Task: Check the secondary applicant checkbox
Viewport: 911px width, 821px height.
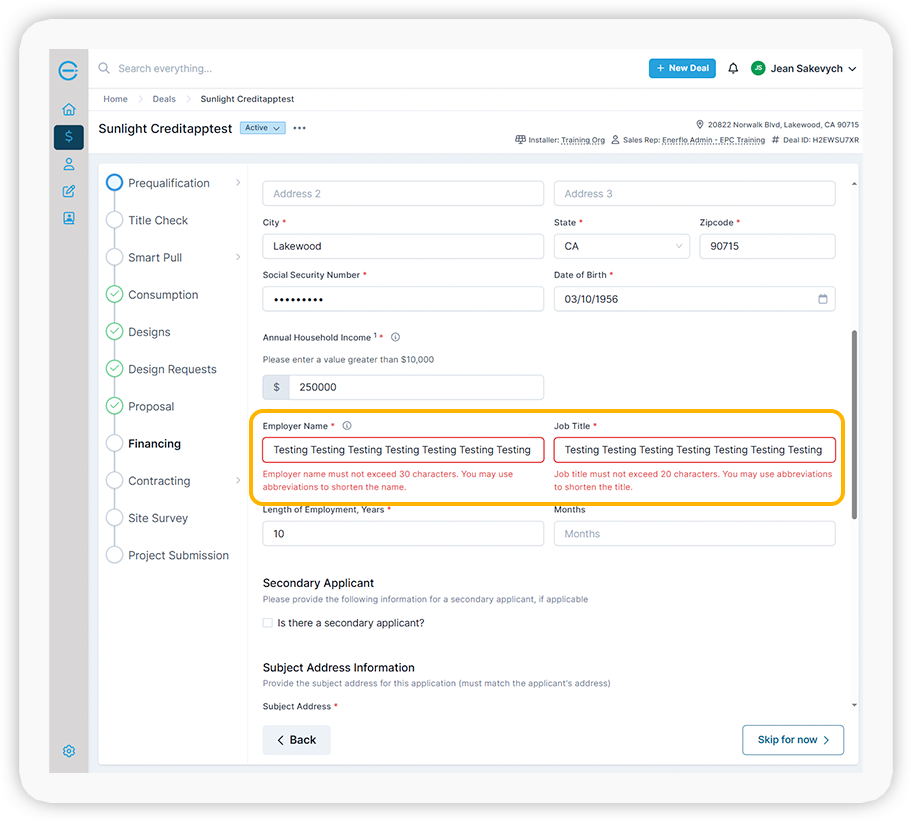Action: 268,622
